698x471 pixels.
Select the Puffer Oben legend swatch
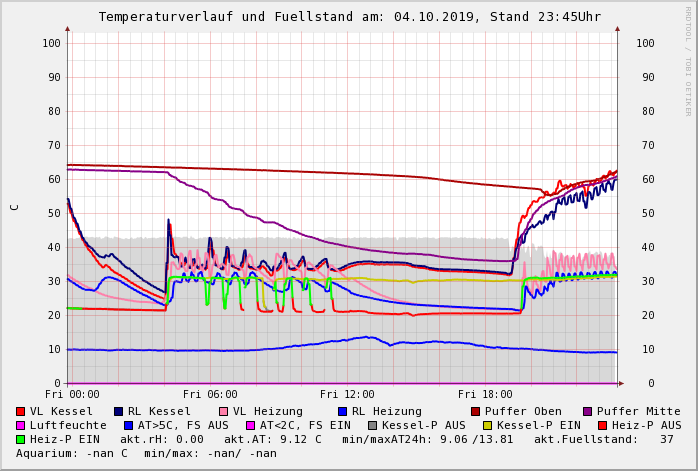click(x=476, y=411)
